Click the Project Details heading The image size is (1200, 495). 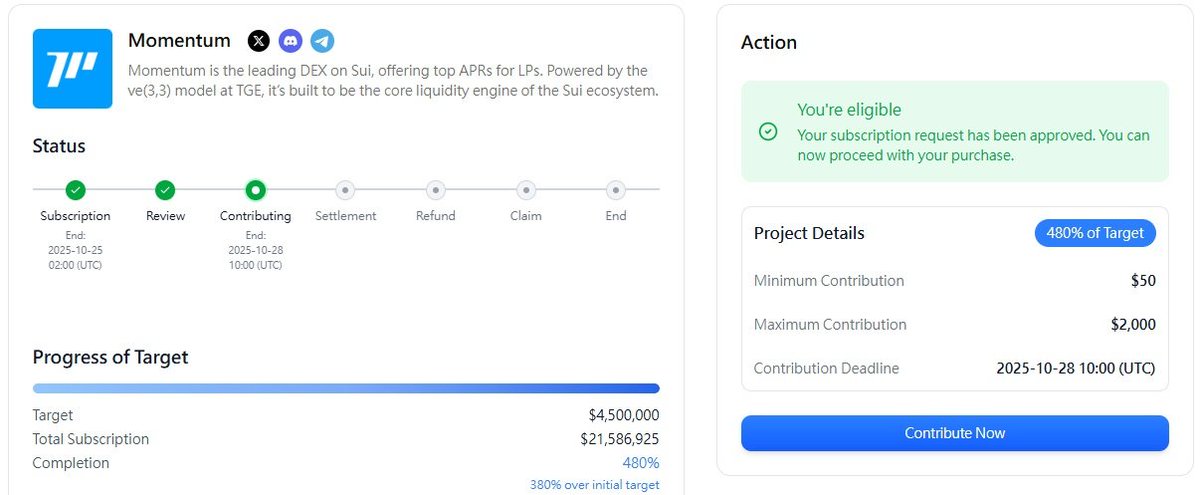tap(809, 233)
